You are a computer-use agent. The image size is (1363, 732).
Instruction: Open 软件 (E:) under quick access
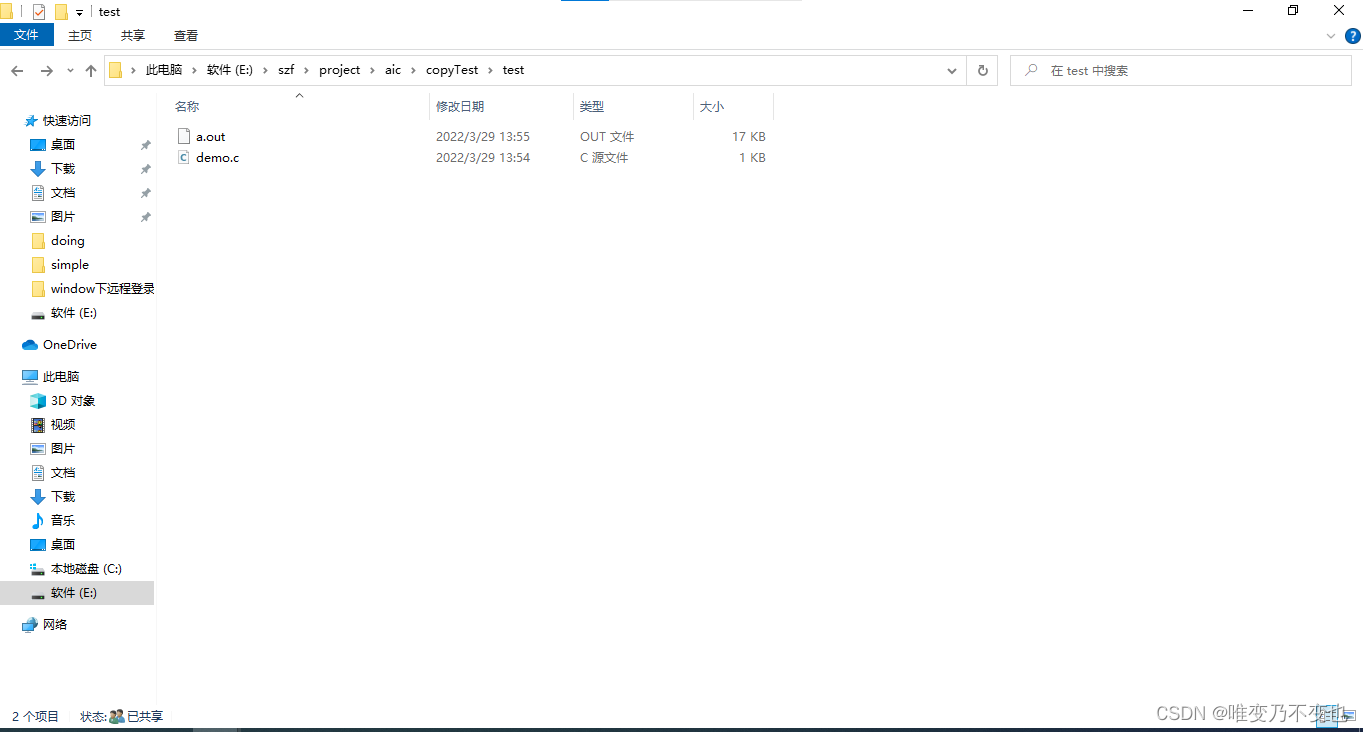(74, 312)
